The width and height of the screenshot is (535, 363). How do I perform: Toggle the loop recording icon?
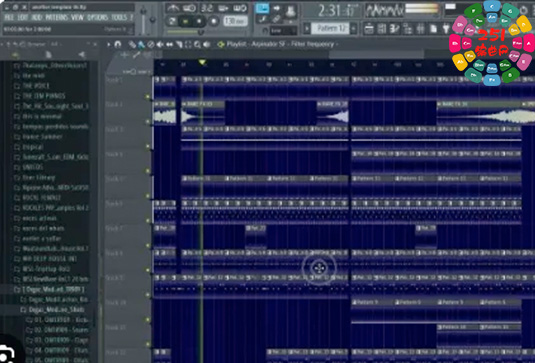pos(240,8)
